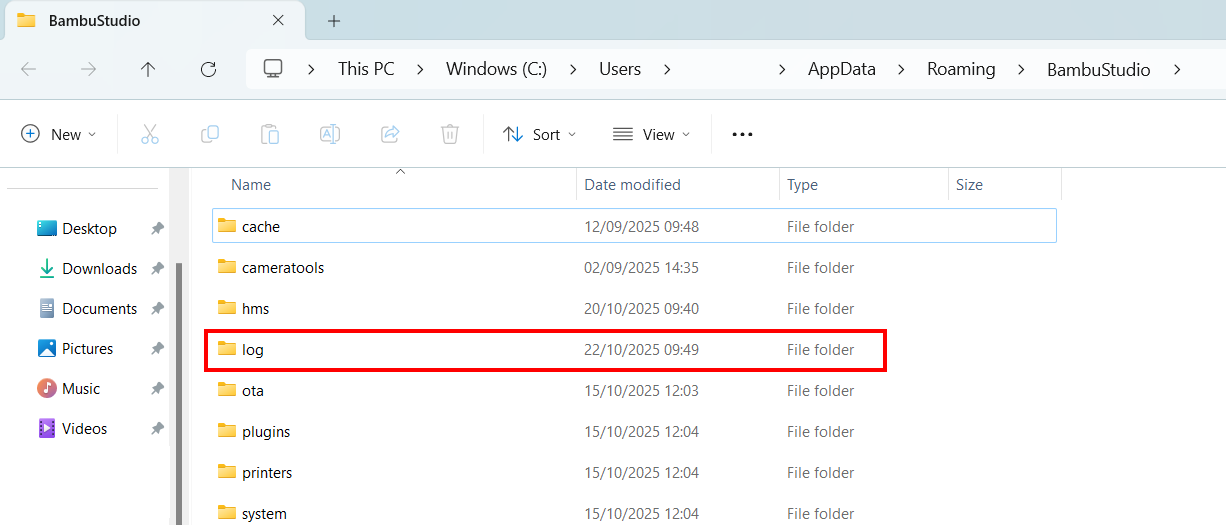Open a new tab with plus button

click(334, 20)
